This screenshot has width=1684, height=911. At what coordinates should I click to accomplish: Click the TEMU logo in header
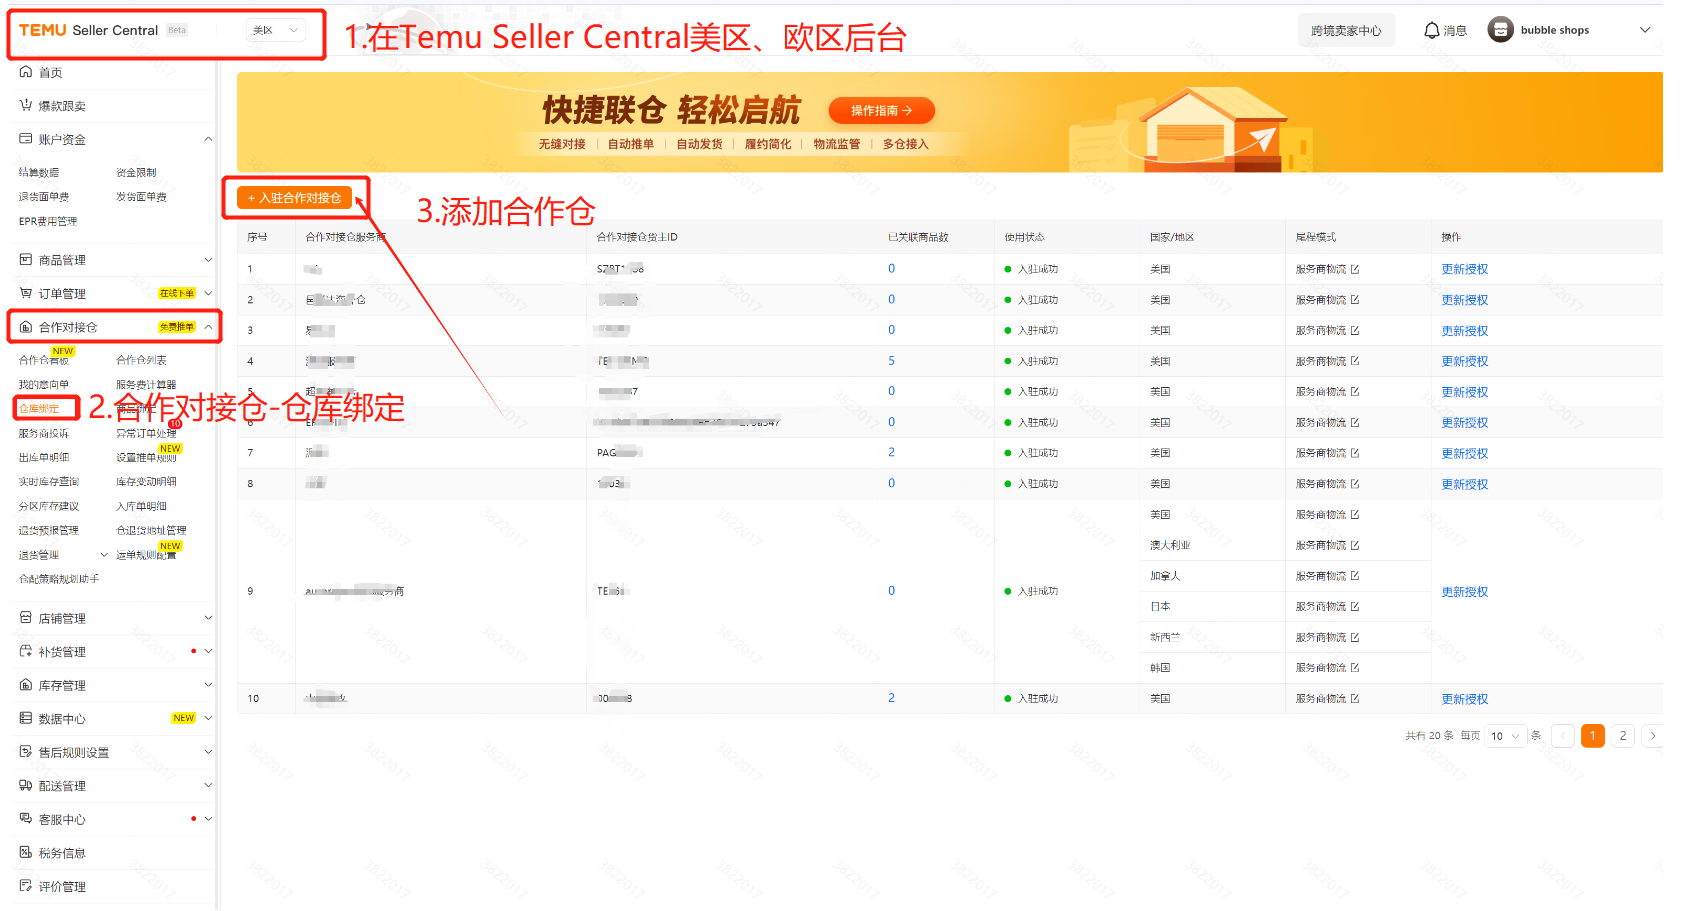(x=43, y=30)
